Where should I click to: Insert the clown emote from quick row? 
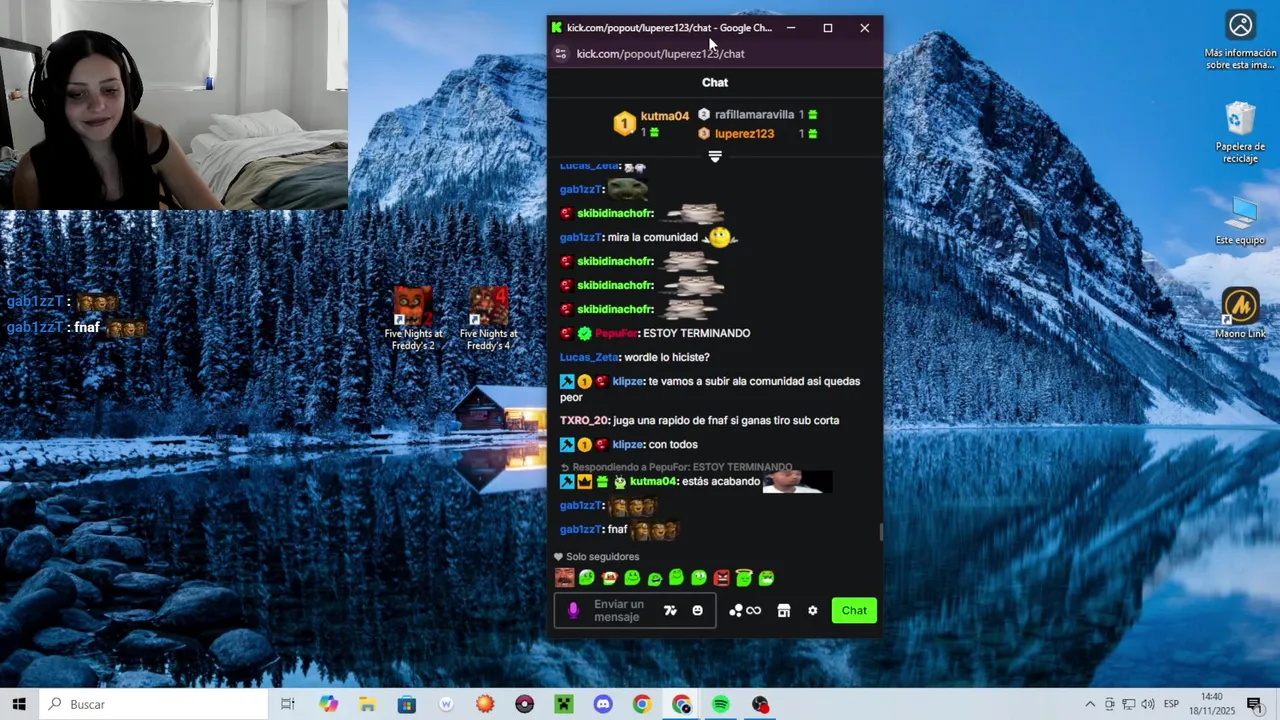tap(610, 577)
